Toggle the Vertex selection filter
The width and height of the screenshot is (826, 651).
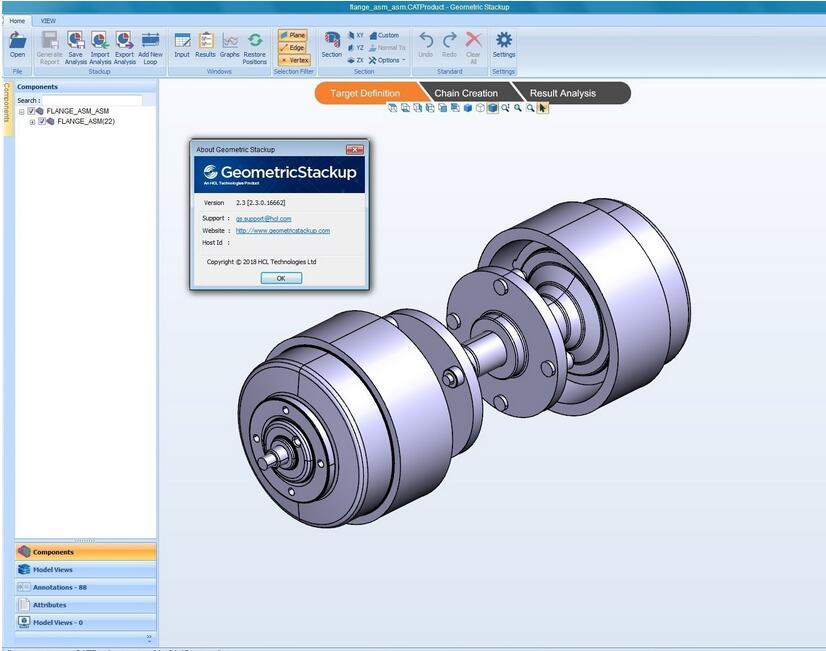pos(295,60)
